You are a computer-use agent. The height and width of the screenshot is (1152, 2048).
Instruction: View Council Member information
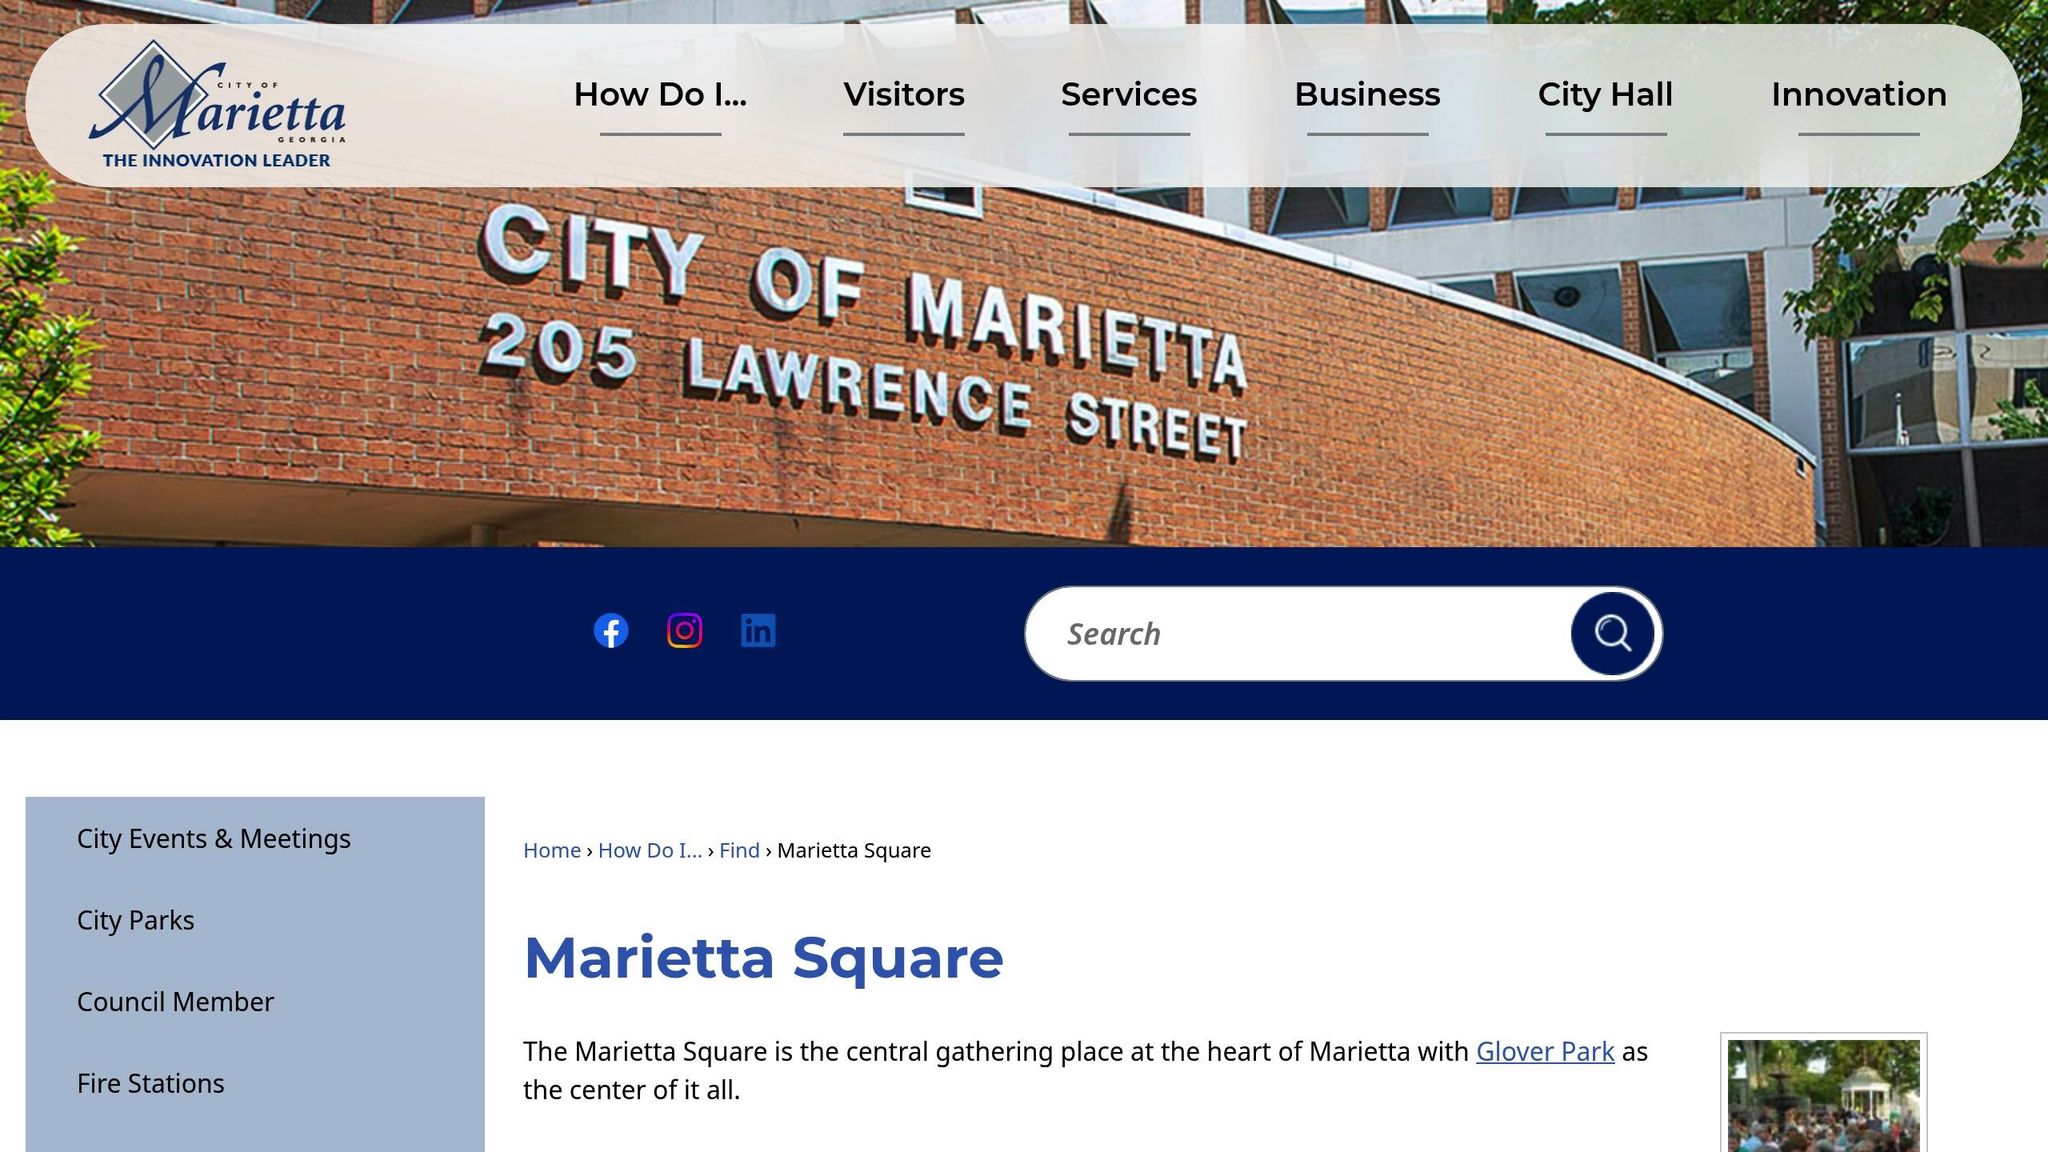175,1001
